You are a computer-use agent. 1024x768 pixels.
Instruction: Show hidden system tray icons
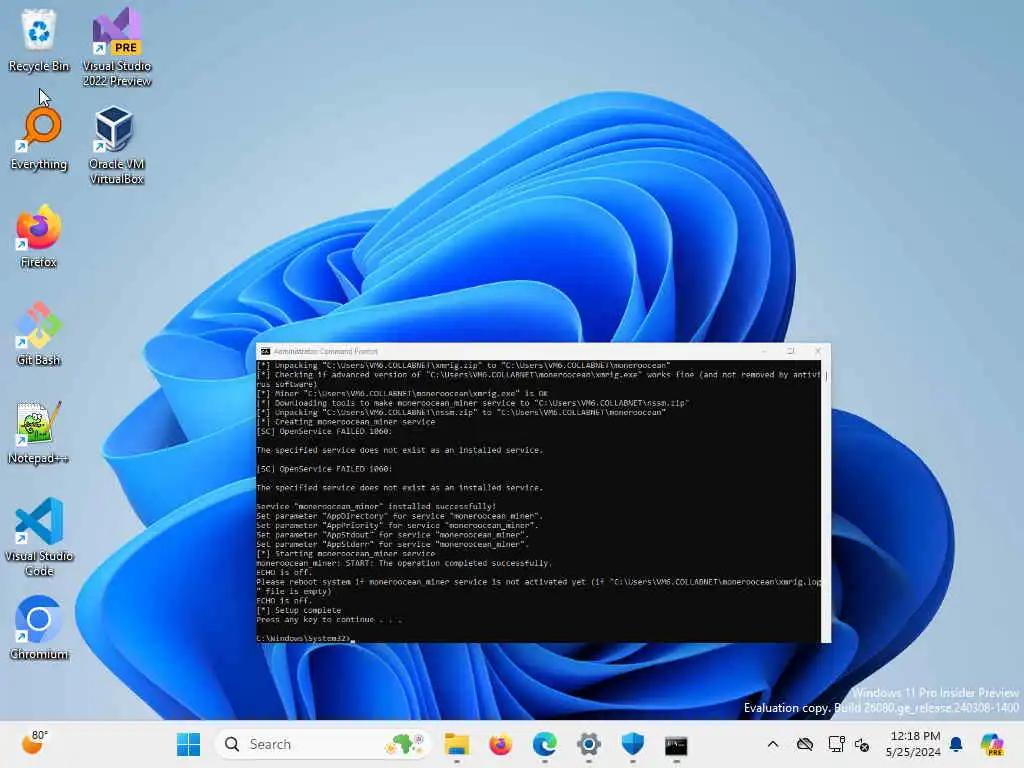[x=773, y=744]
